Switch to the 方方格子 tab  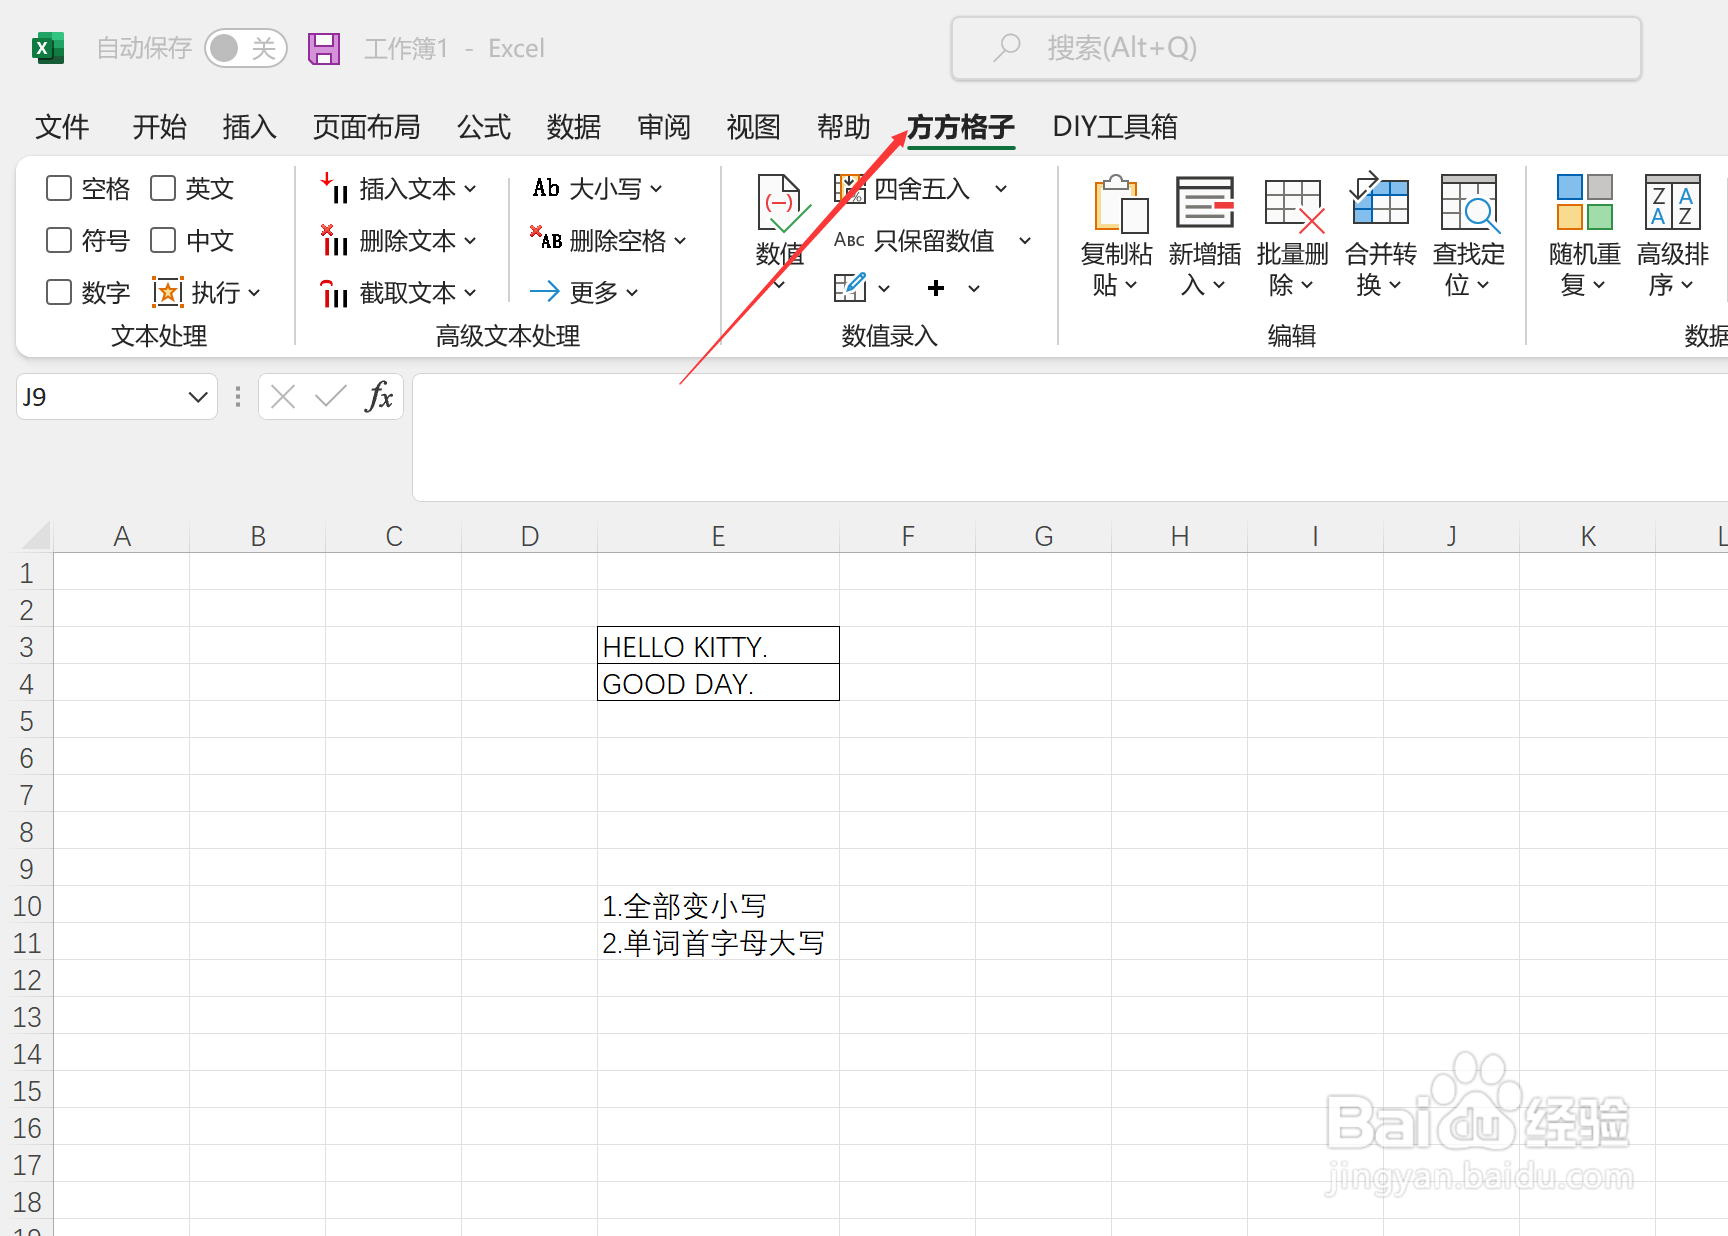point(961,127)
